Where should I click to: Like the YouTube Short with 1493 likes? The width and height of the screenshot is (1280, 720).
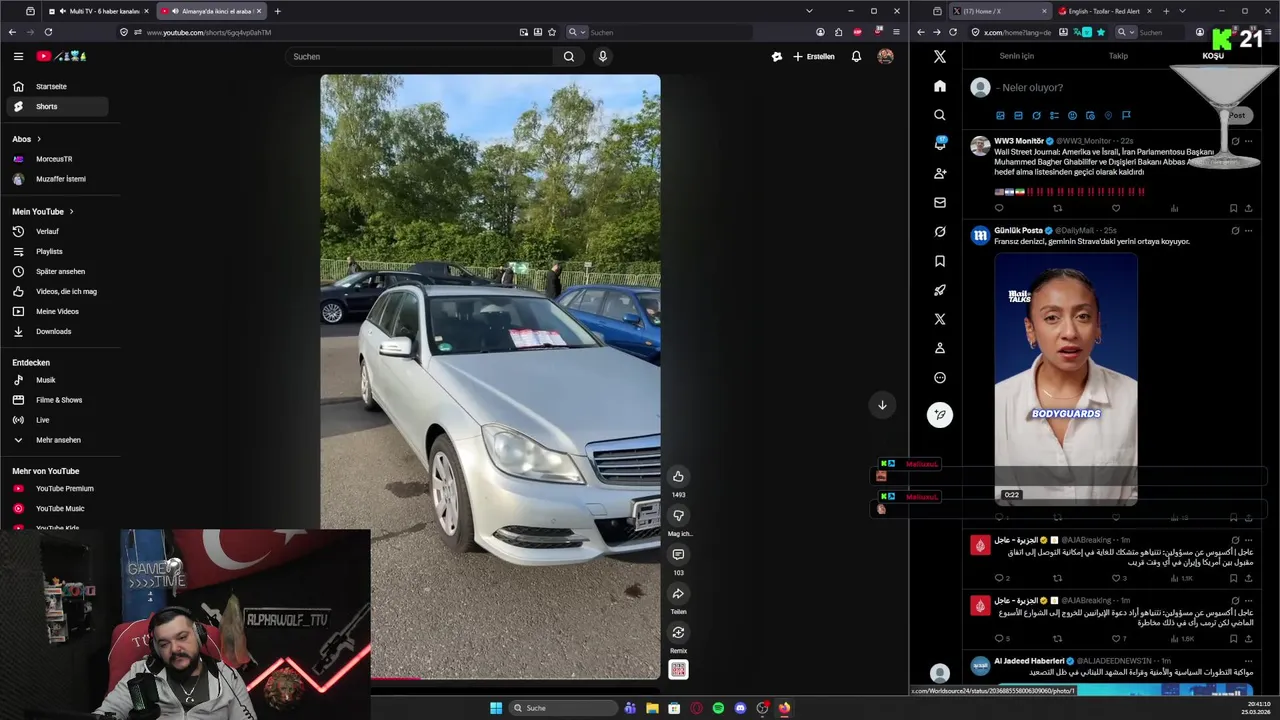tap(678, 476)
